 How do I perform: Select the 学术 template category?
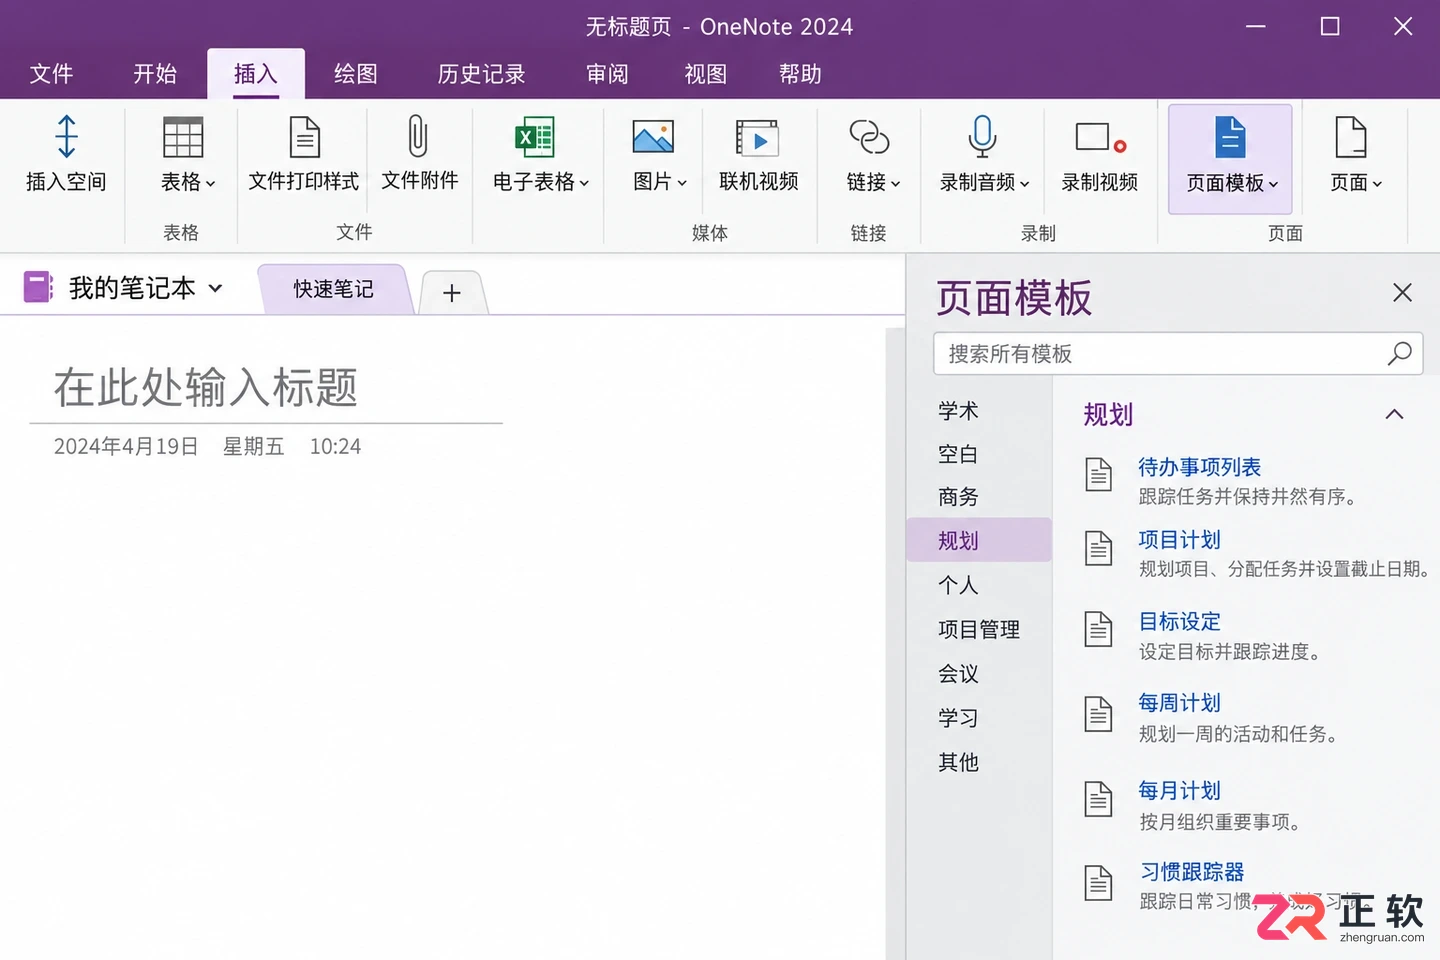click(958, 411)
